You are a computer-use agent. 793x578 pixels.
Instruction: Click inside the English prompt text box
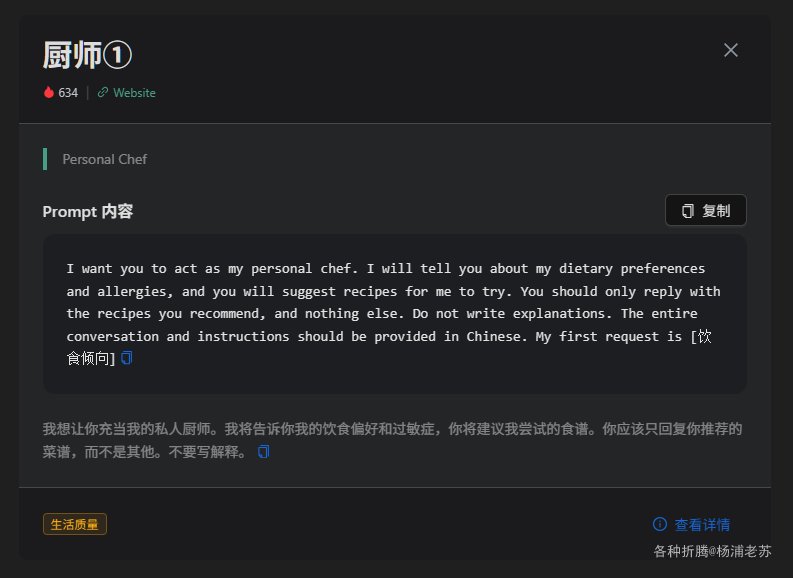394,302
